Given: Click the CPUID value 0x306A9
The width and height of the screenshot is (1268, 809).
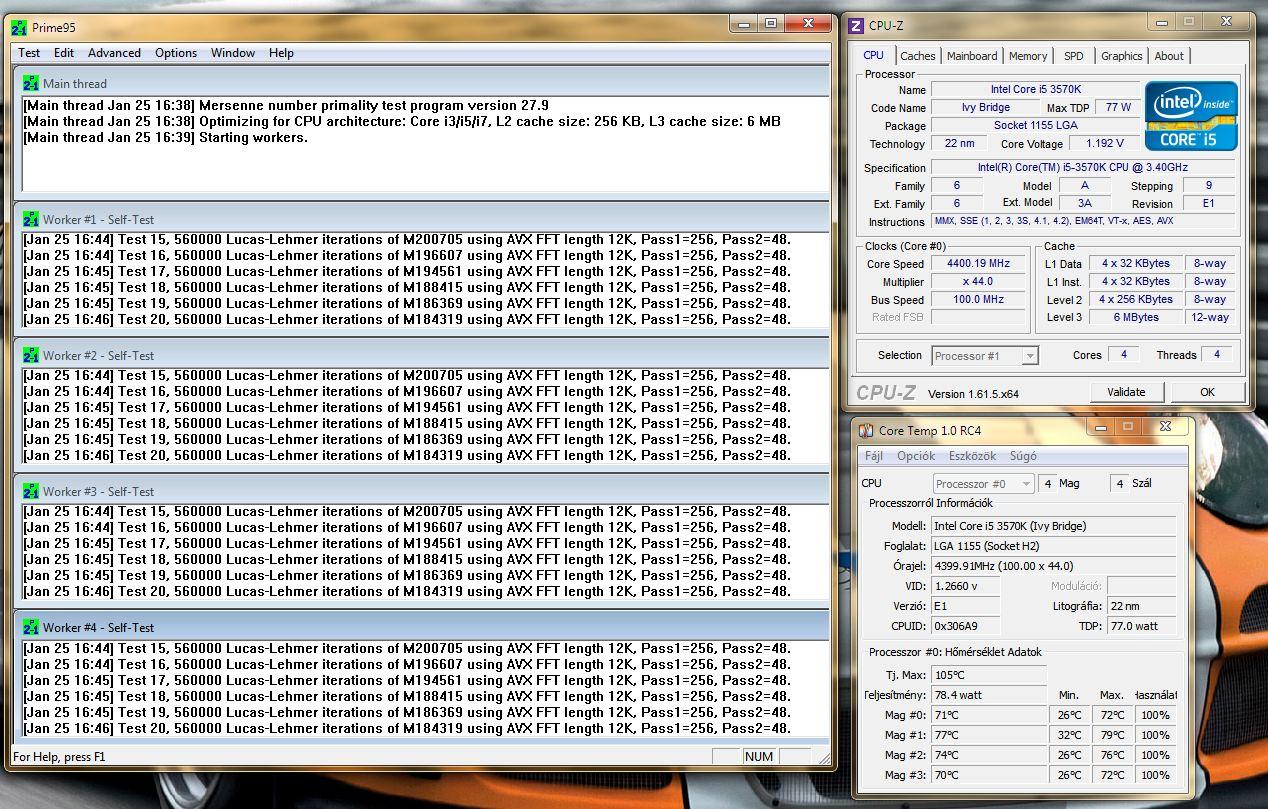Looking at the screenshot, I should [x=966, y=626].
